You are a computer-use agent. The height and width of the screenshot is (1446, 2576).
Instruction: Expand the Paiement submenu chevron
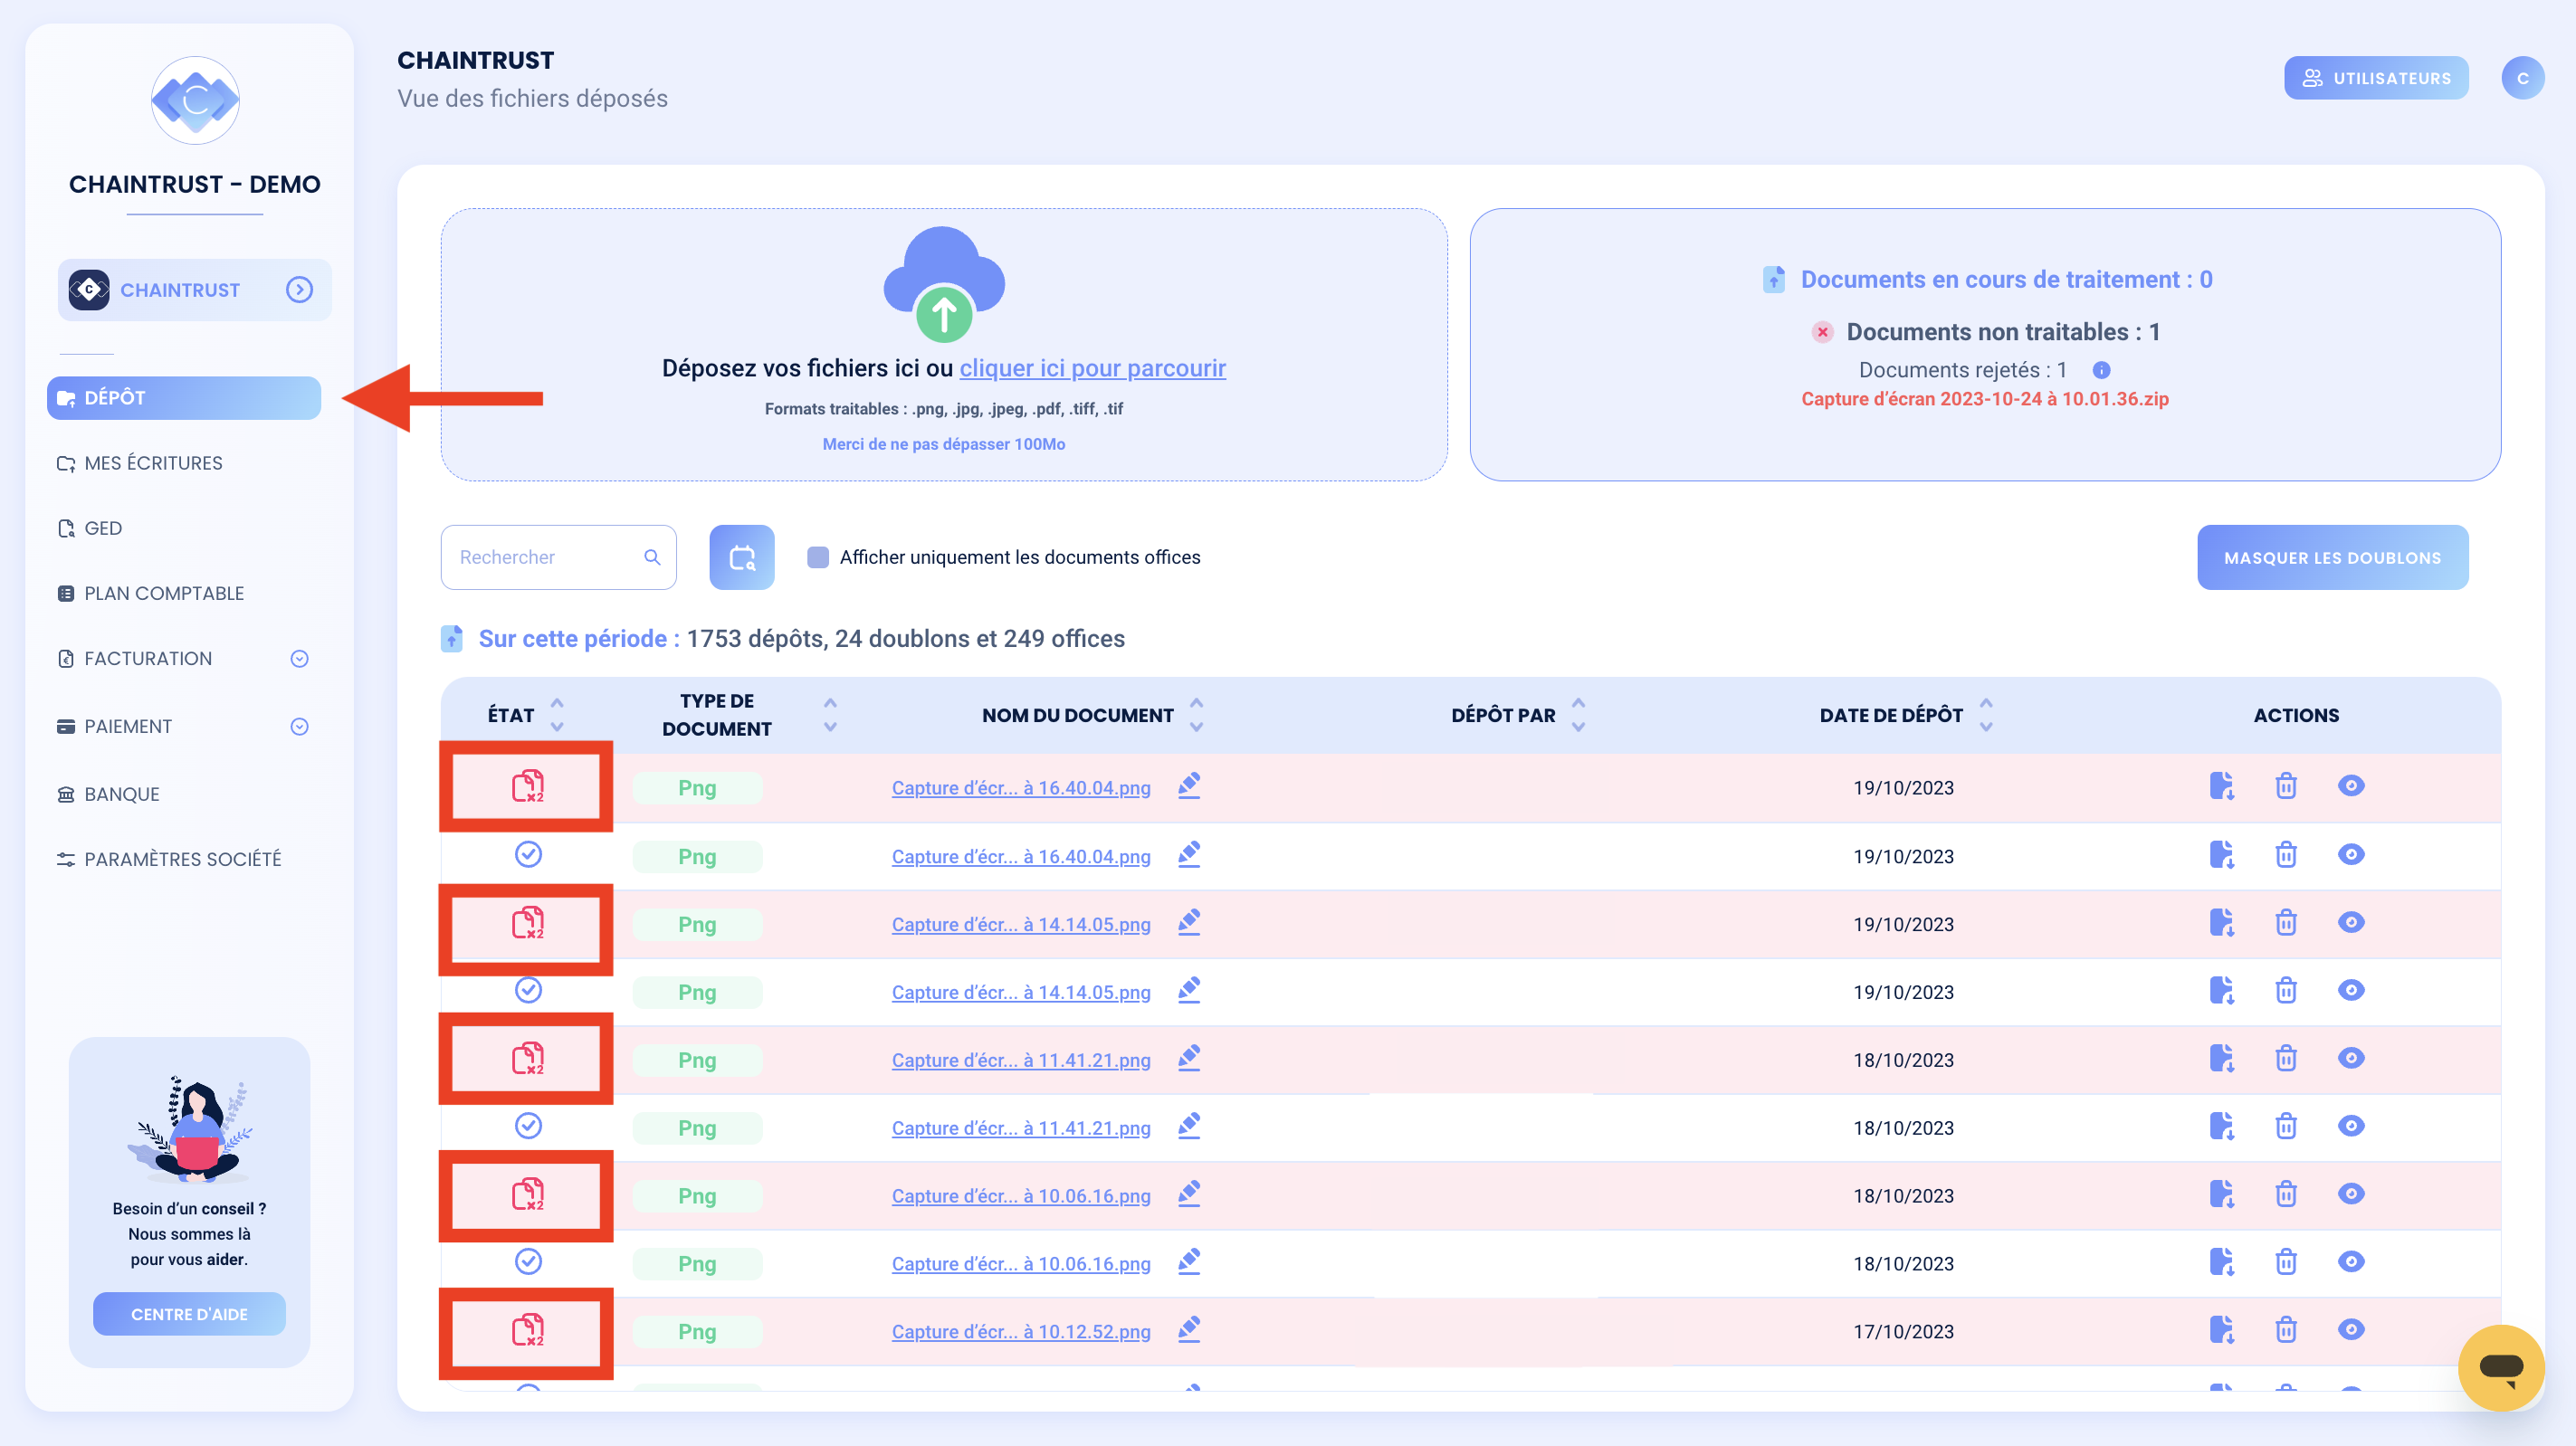299,727
